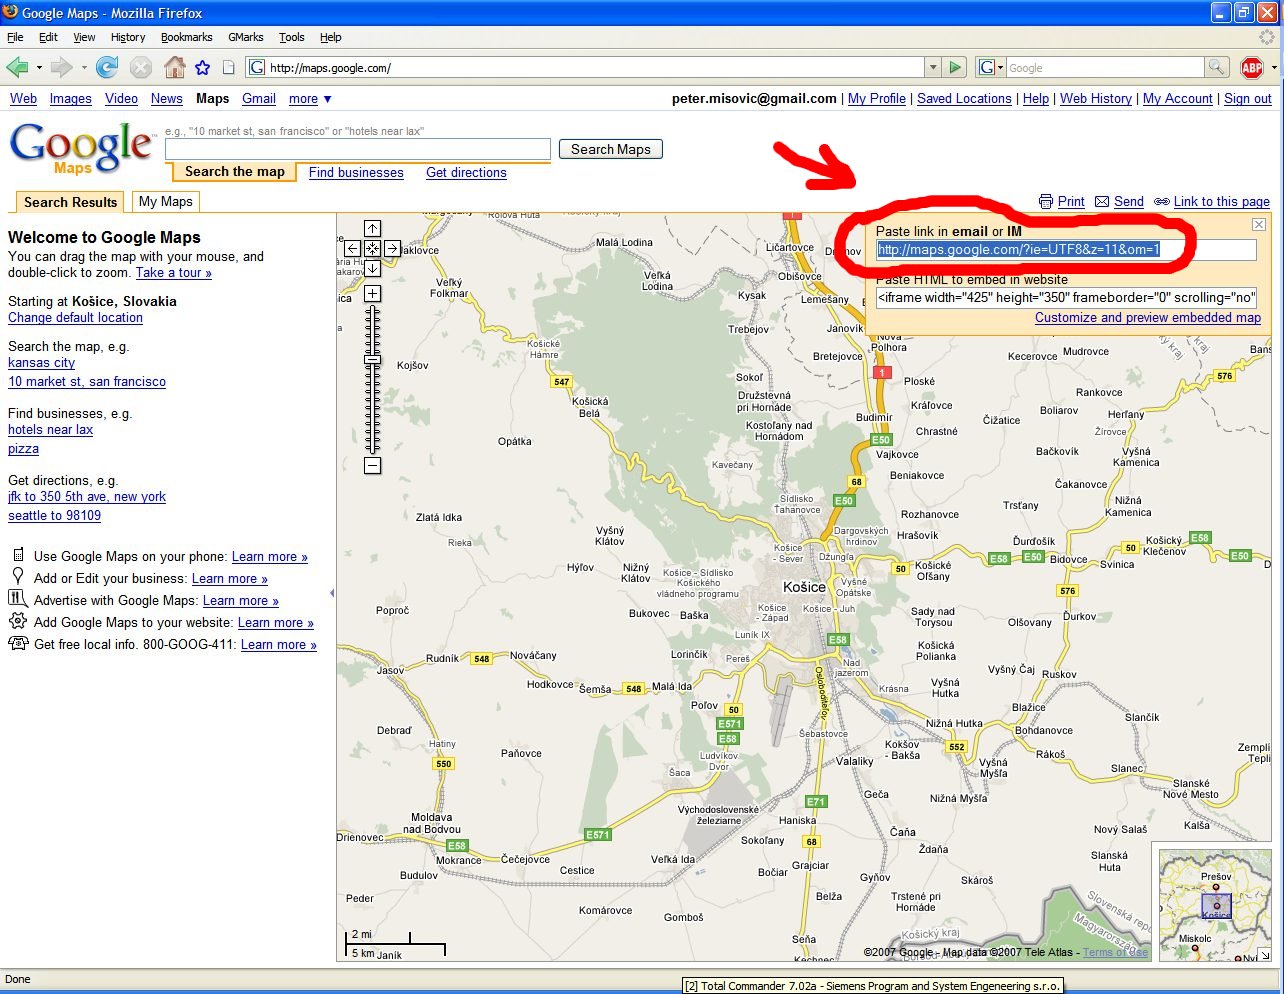Switch to Get directions search mode

(x=466, y=172)
